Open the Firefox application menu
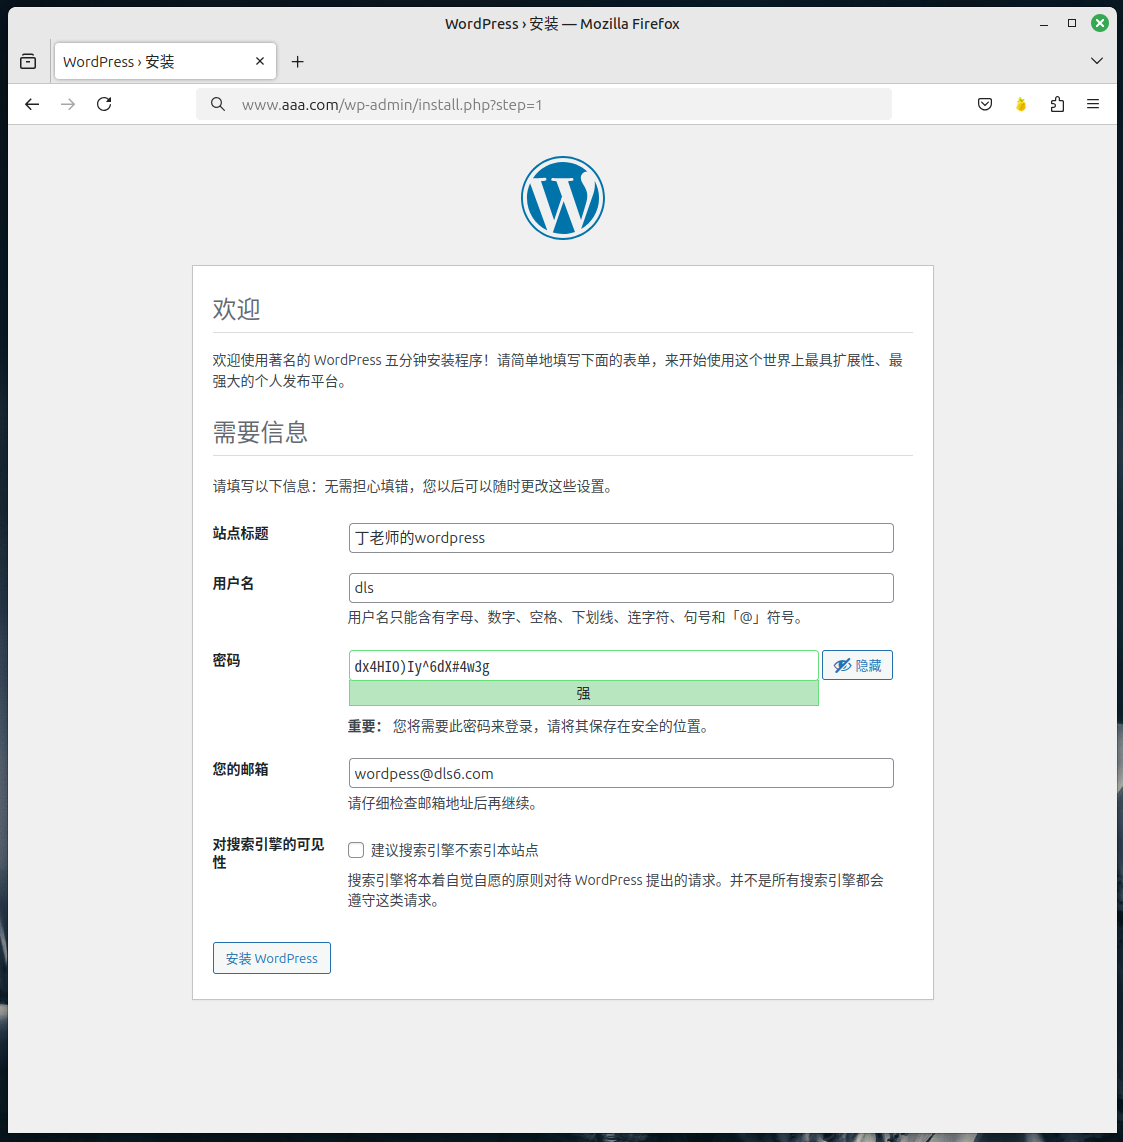The height and width of the screenshot is (1142, 1123). (x=1093, y=104)
